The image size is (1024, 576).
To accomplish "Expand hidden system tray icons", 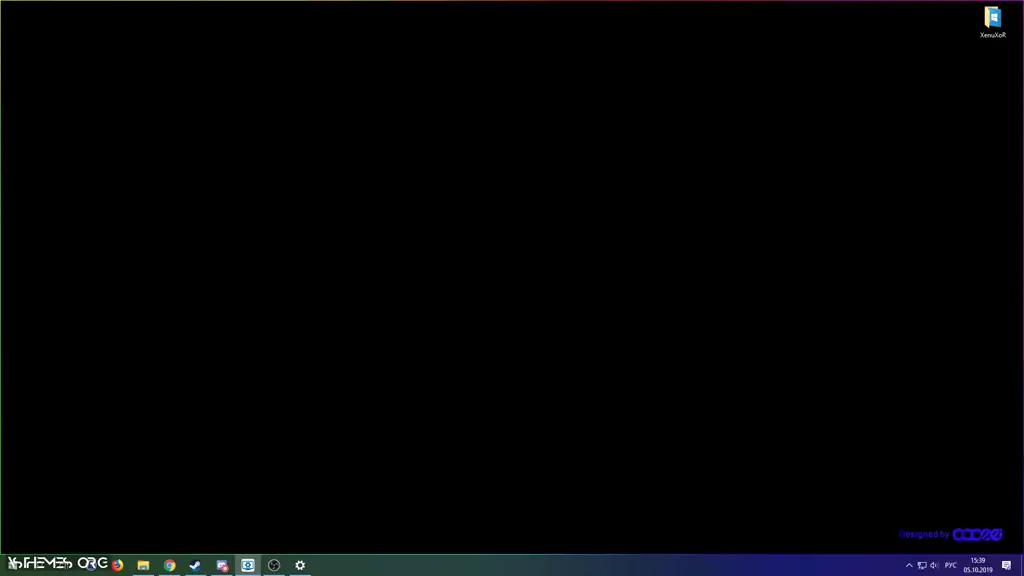I will 909,565.
